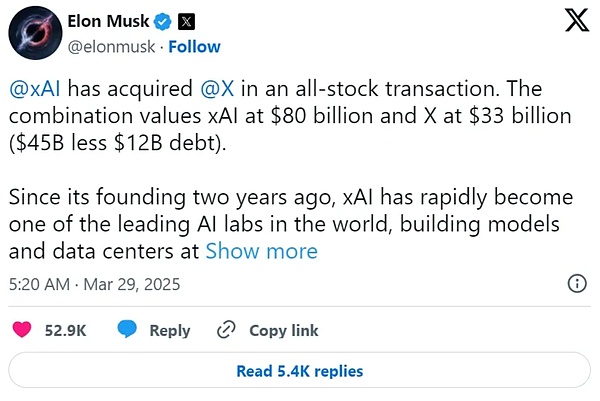Click the 5:20 AM · Mar 29, 2025 timestamp
The height and width of the screenshot is (401, 600).
tap(93, 284)
